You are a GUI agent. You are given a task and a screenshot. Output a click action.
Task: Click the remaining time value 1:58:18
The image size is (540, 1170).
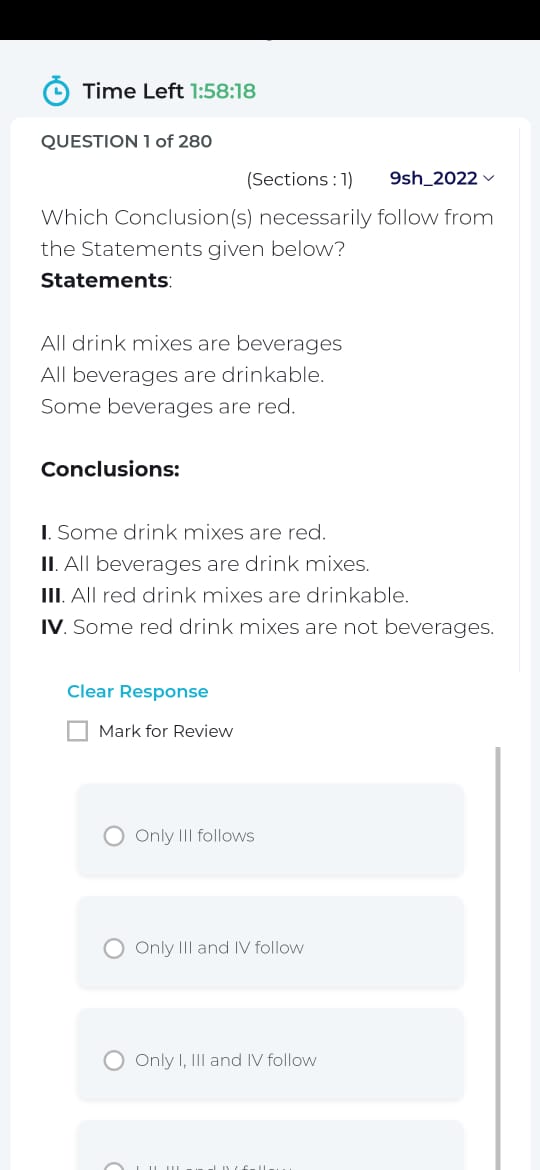223,92
